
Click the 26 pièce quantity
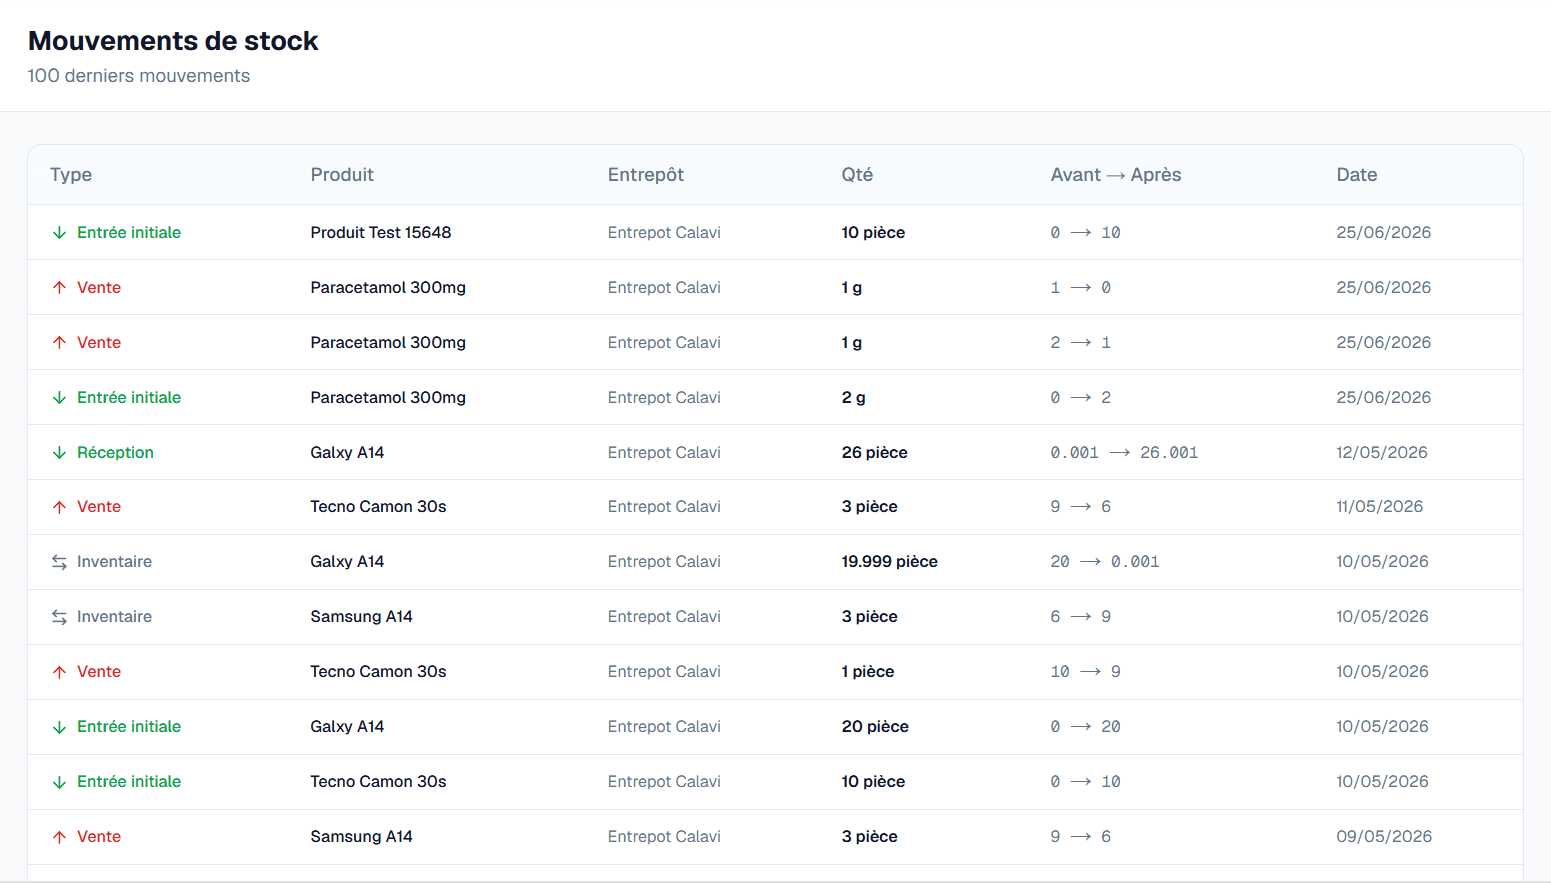pyautogui.click(x=875, y=452)
